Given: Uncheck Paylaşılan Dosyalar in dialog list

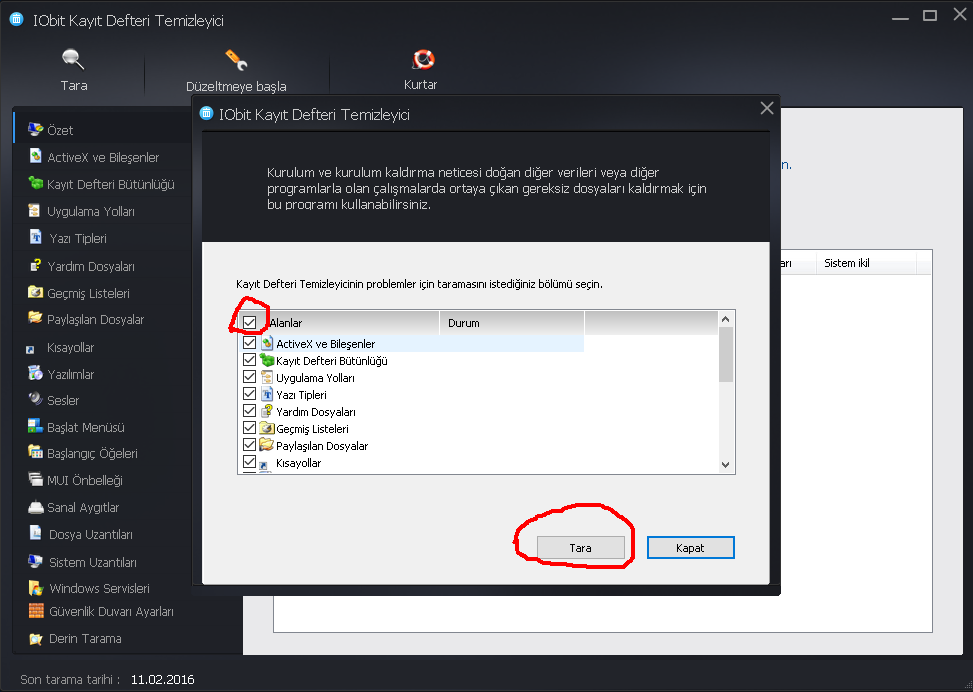Looking at the screenshot, I should [249, 444].
